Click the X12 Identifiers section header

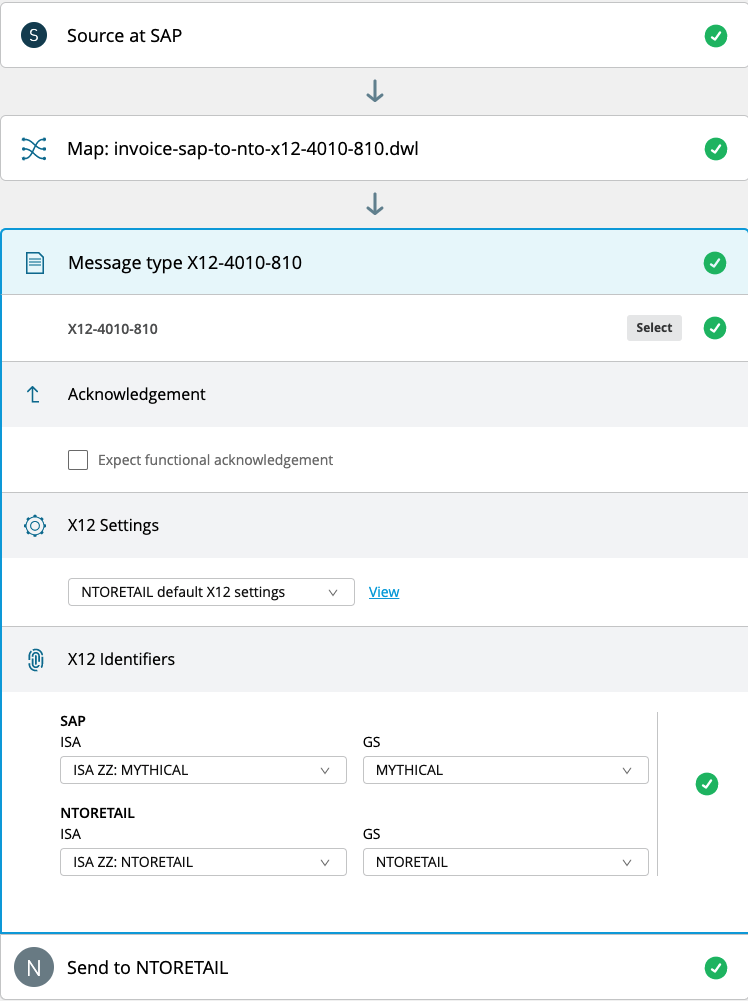click(375, 659)
